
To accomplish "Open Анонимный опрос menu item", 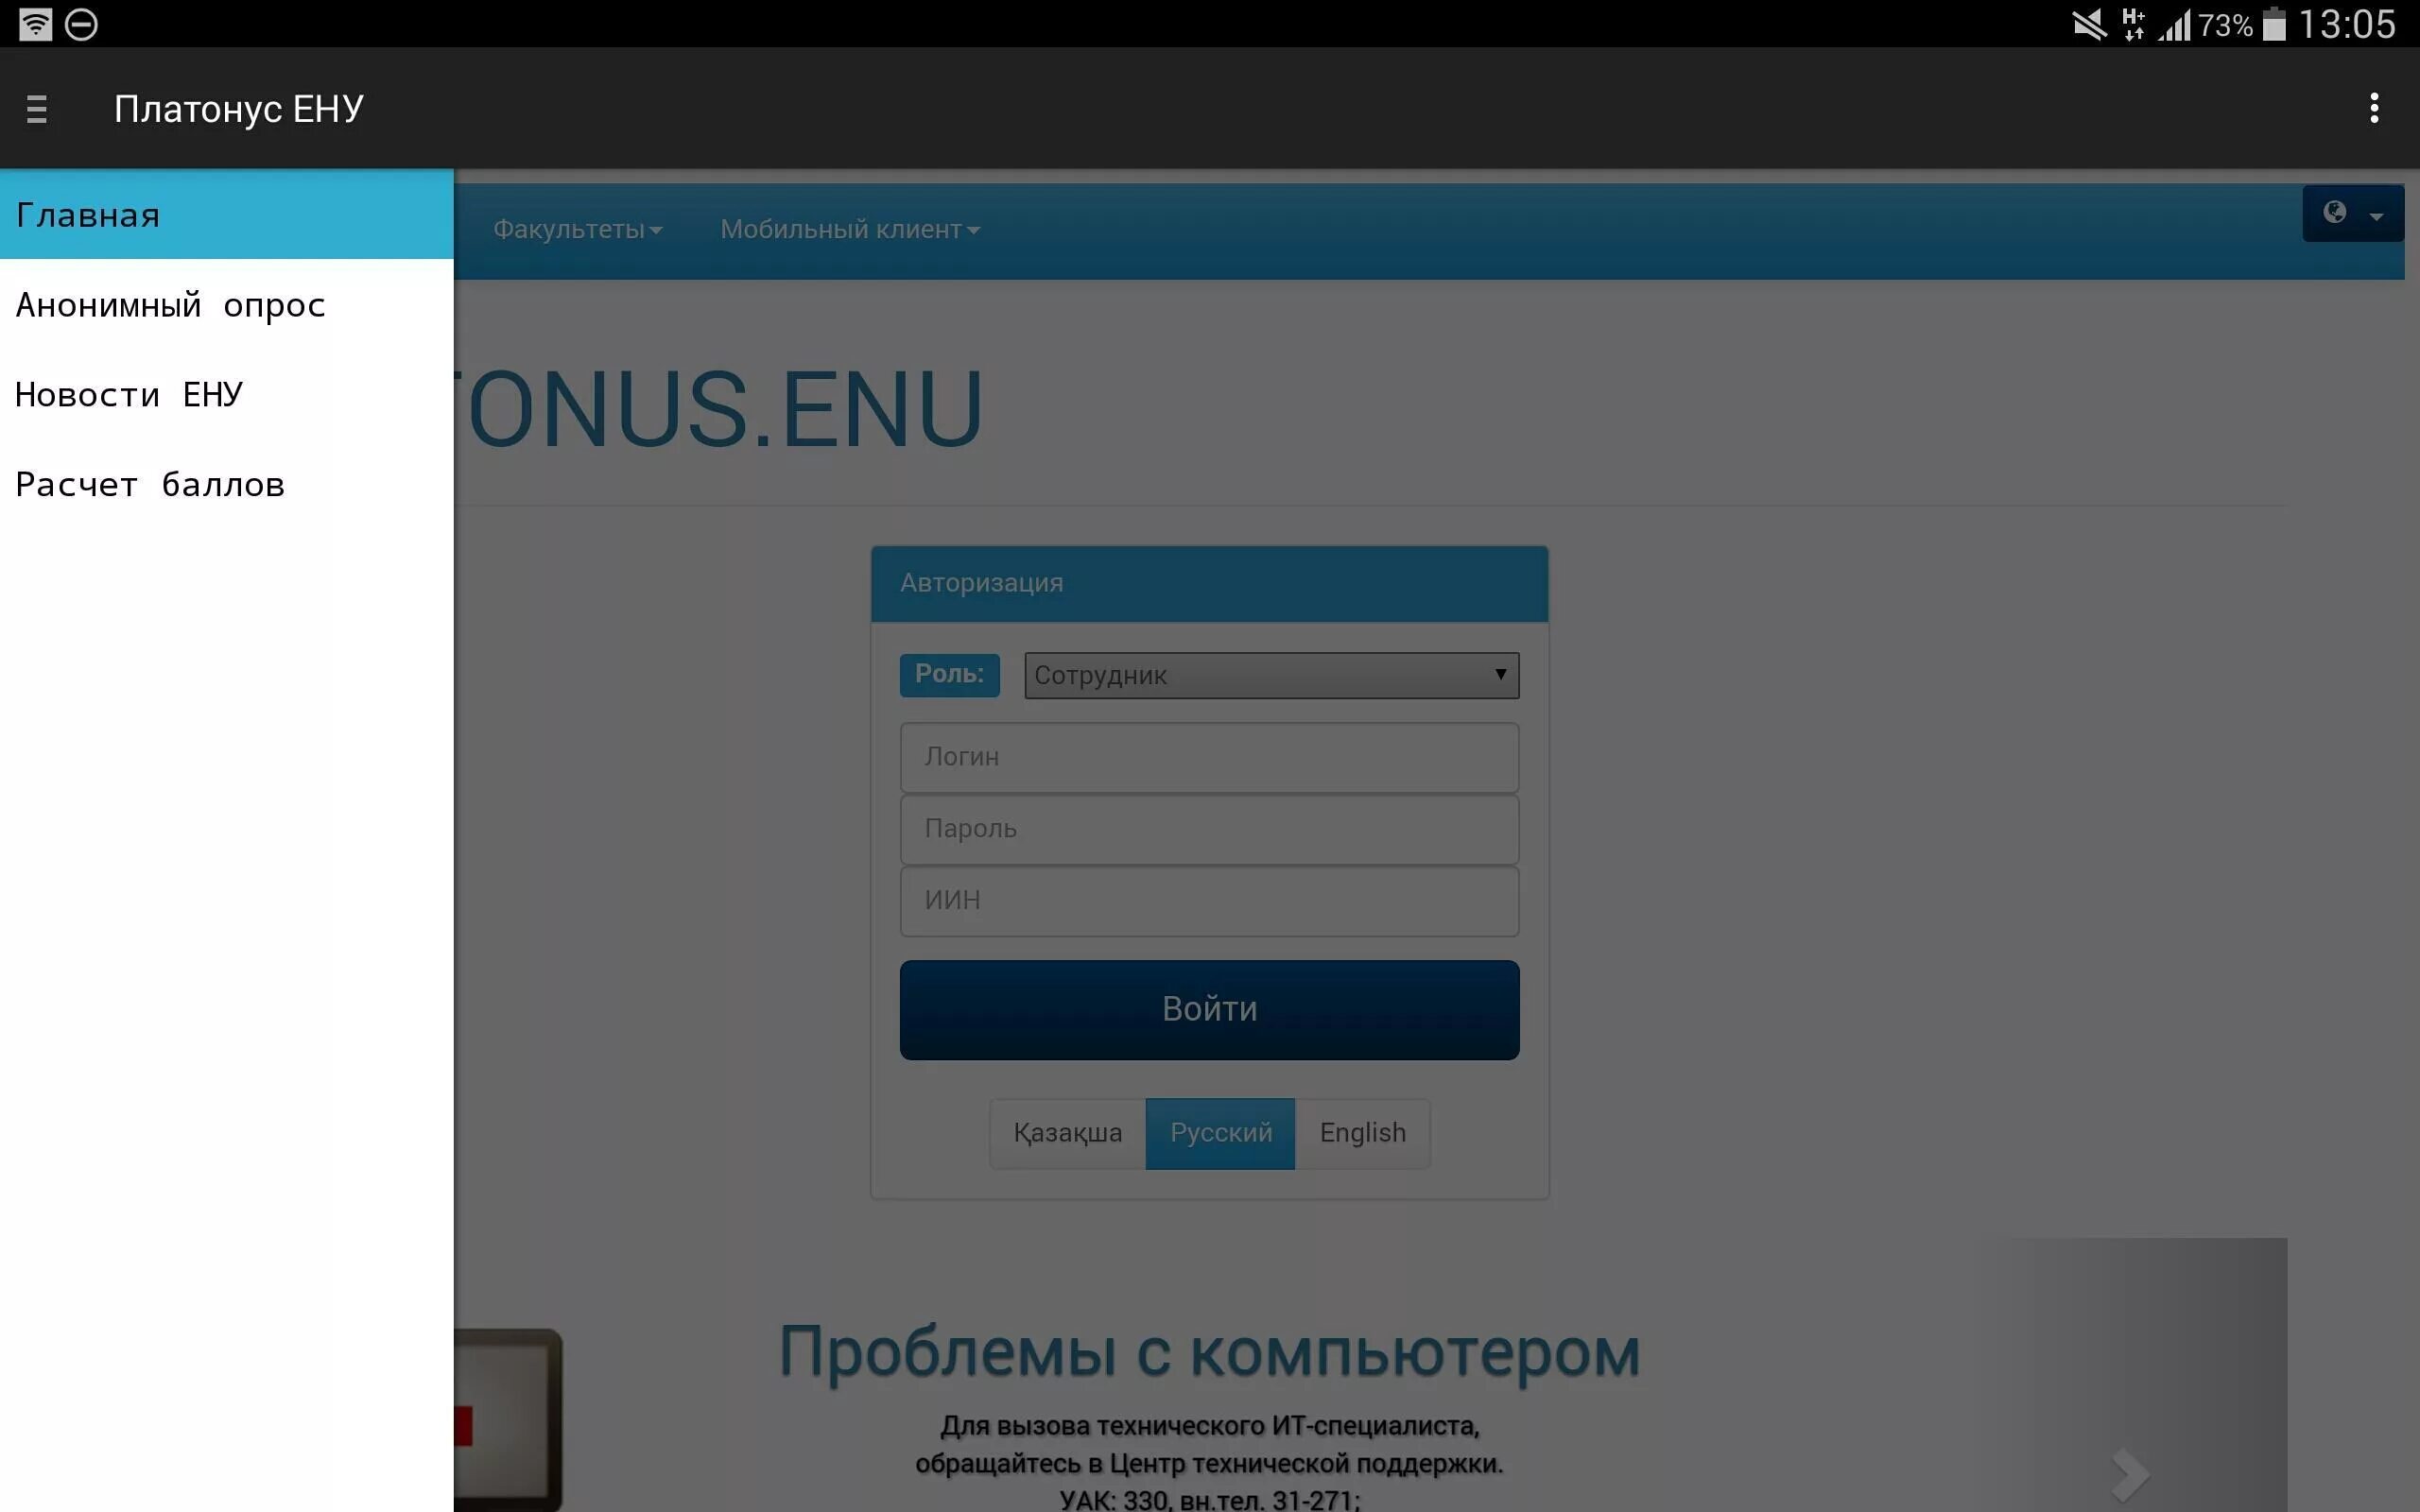I will (169, 305).
